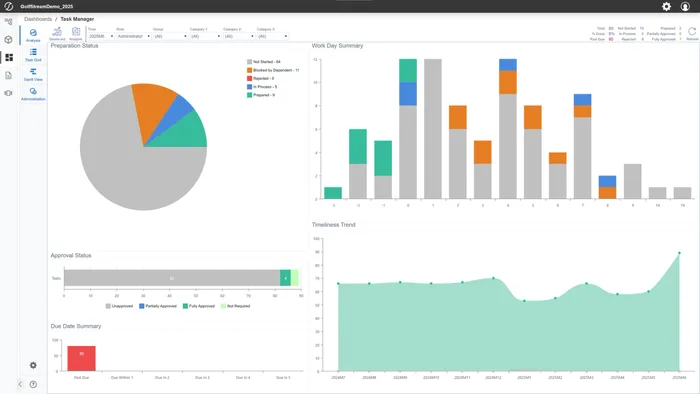Click the light green Not Required bar segment
The image size is (700, 394).
295,278
